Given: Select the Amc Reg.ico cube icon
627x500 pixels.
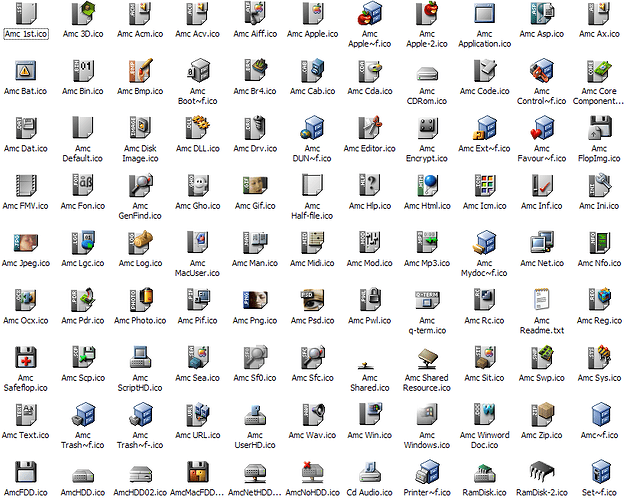Looking at the screenshot, I should 599,300.
